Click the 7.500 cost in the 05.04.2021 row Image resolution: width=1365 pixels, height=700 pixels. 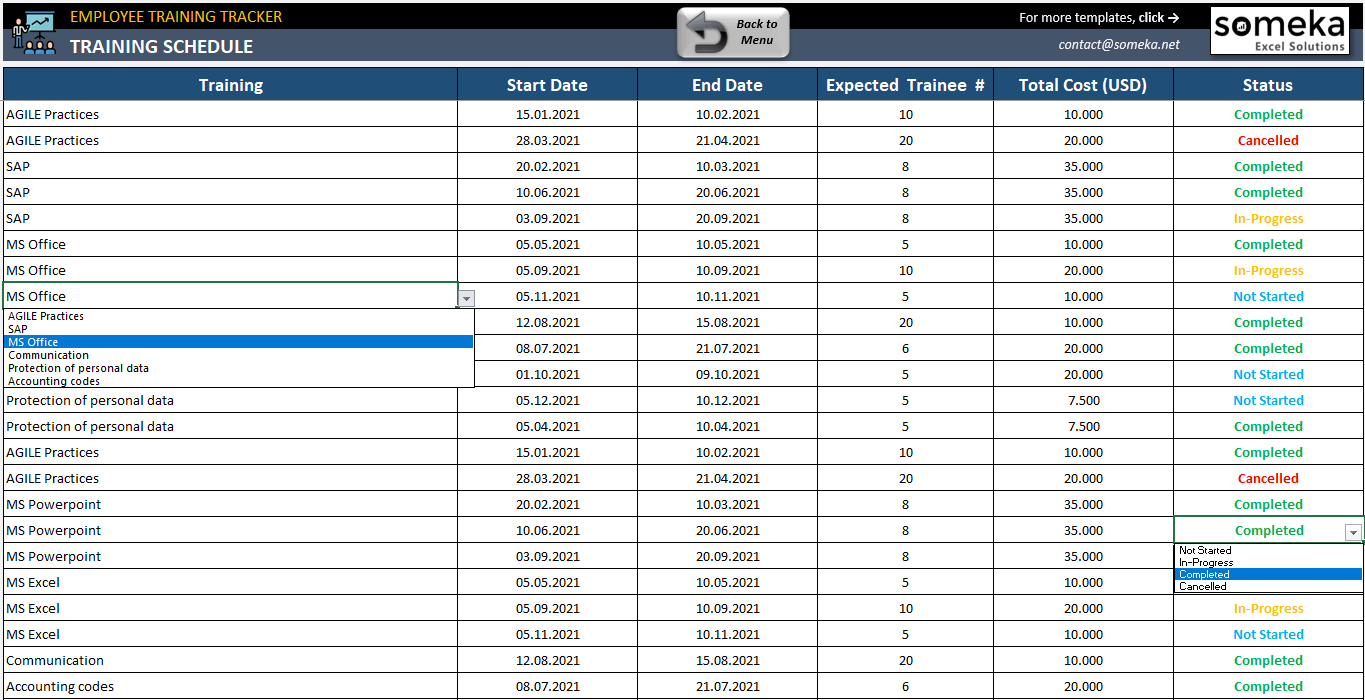click(x=1083, y=426)
